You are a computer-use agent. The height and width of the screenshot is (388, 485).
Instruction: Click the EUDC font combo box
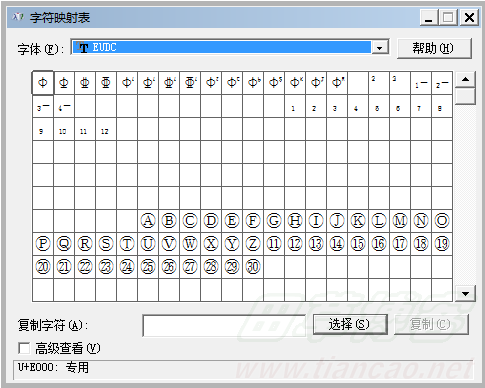(x=230, y=47)
